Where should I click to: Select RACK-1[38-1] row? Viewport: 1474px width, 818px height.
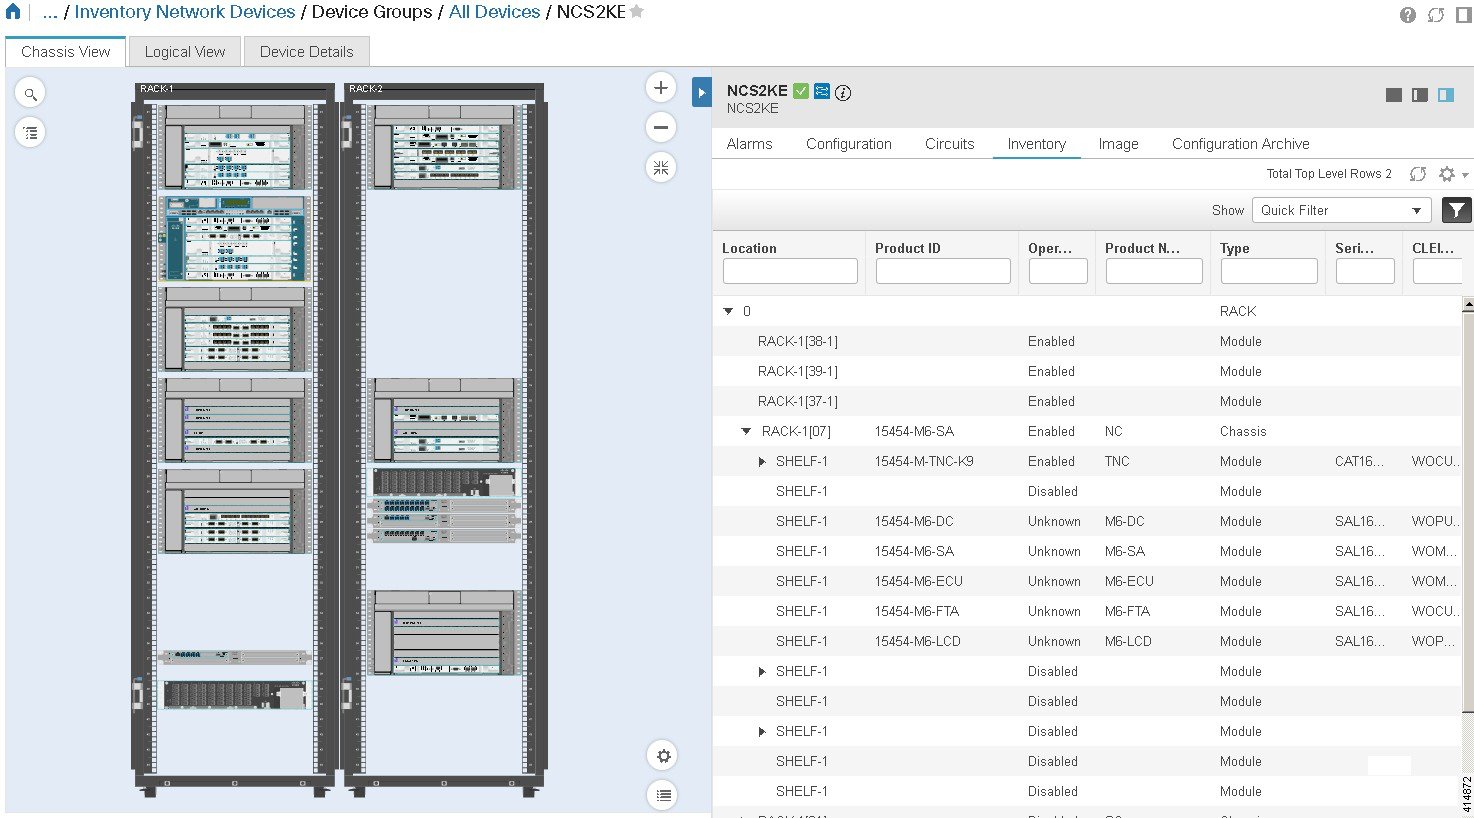click(x=1087, y=342)
